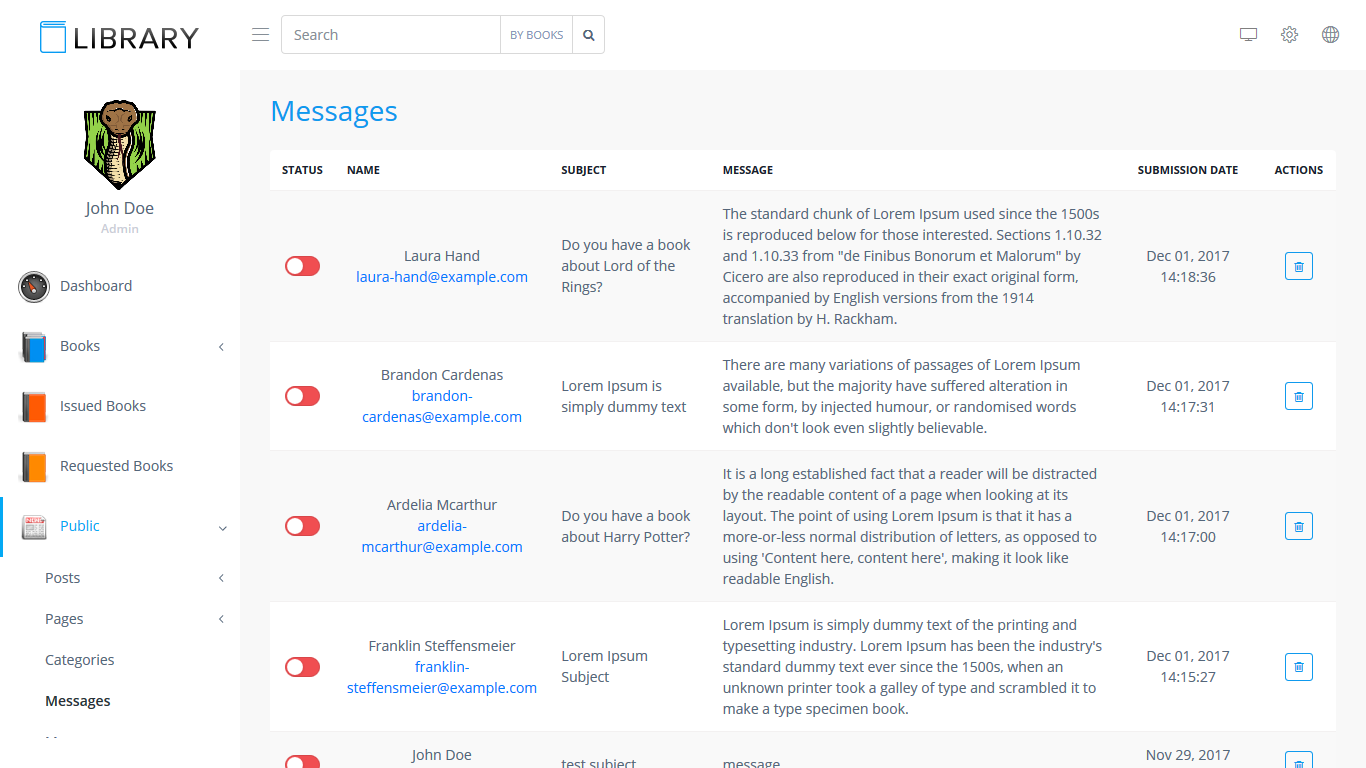Click into the Search input field
The image size is (1366, 768).
coord(390,35)
